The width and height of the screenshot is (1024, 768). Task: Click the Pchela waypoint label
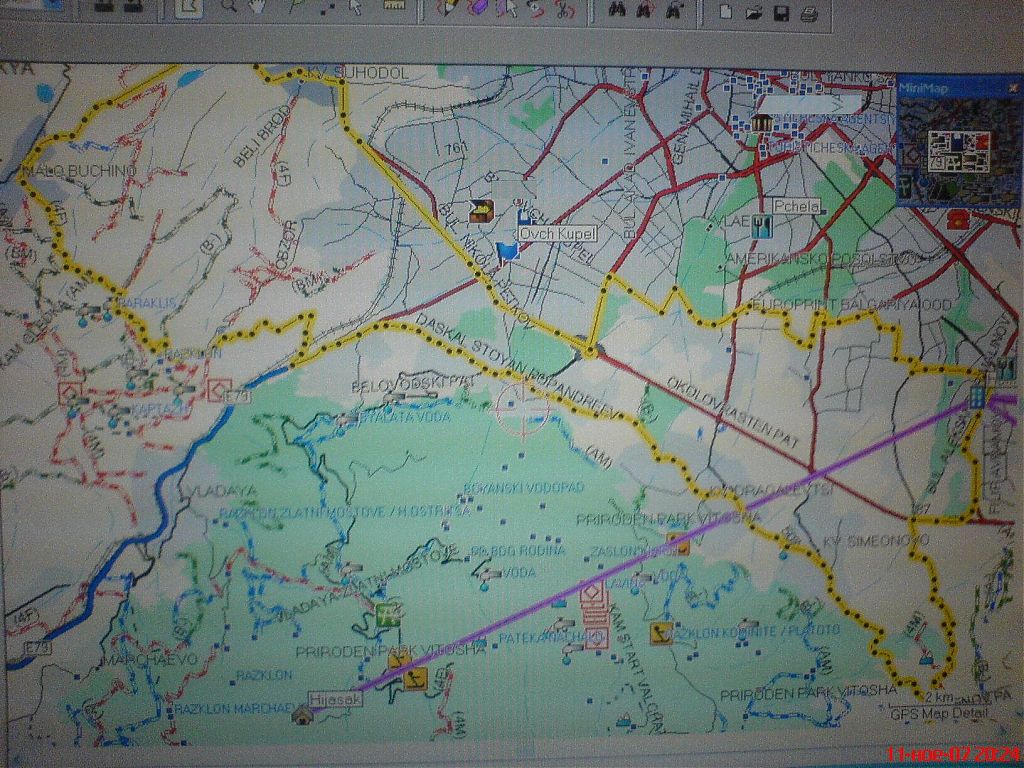coord(797,206)
